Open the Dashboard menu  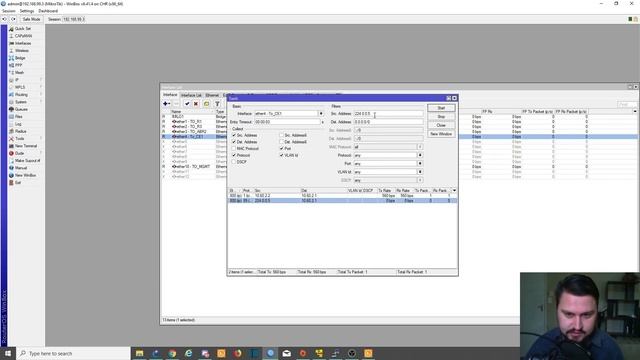[48, 11]
